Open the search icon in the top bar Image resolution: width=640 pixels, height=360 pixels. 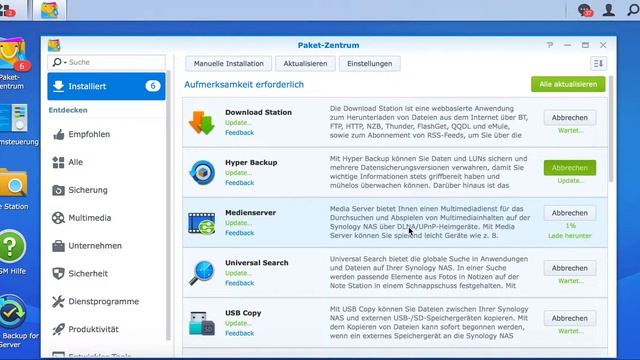[x=633, y=10]
